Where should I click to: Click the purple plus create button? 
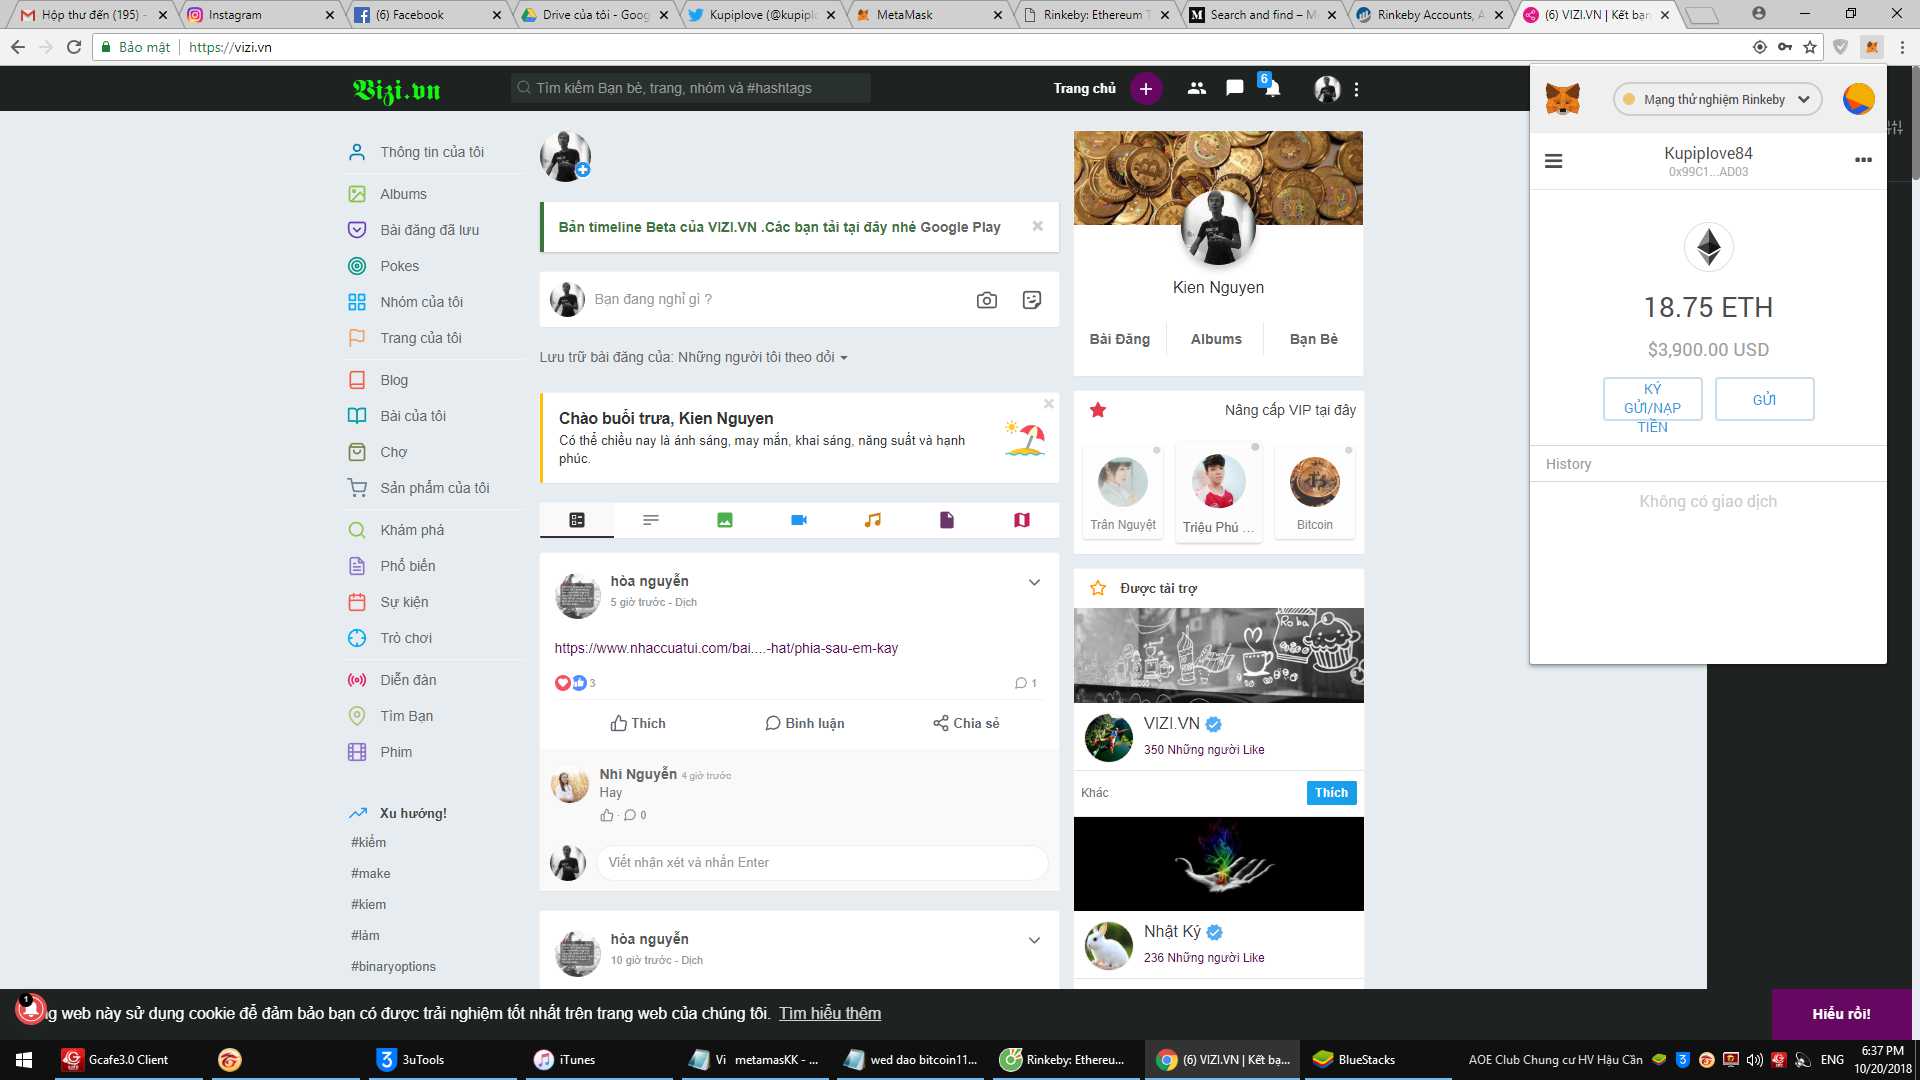1146,89
